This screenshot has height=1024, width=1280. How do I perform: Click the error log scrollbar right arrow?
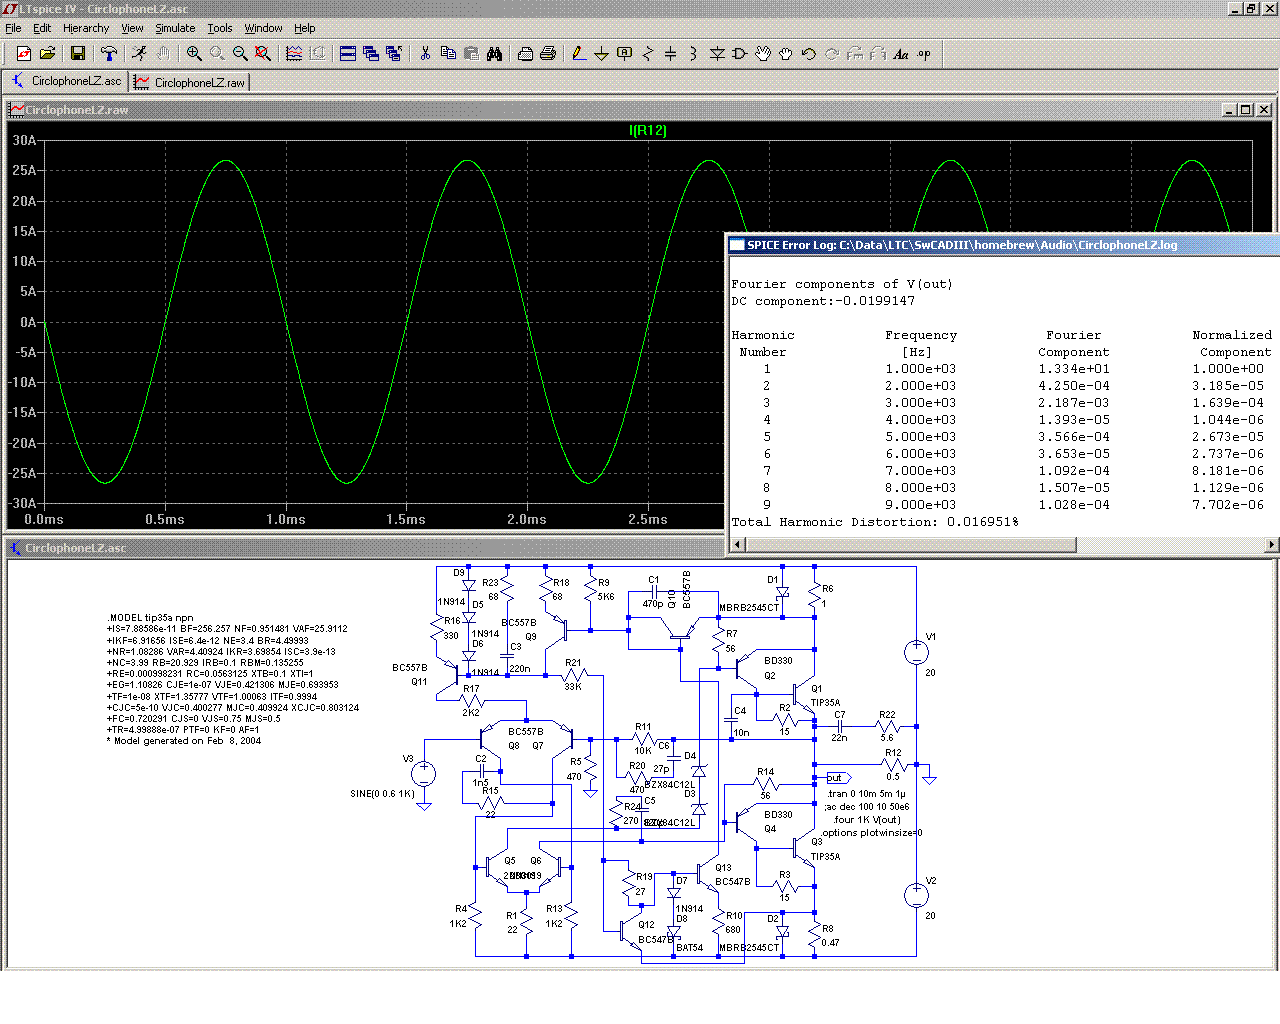click(x=1272, y=545)
